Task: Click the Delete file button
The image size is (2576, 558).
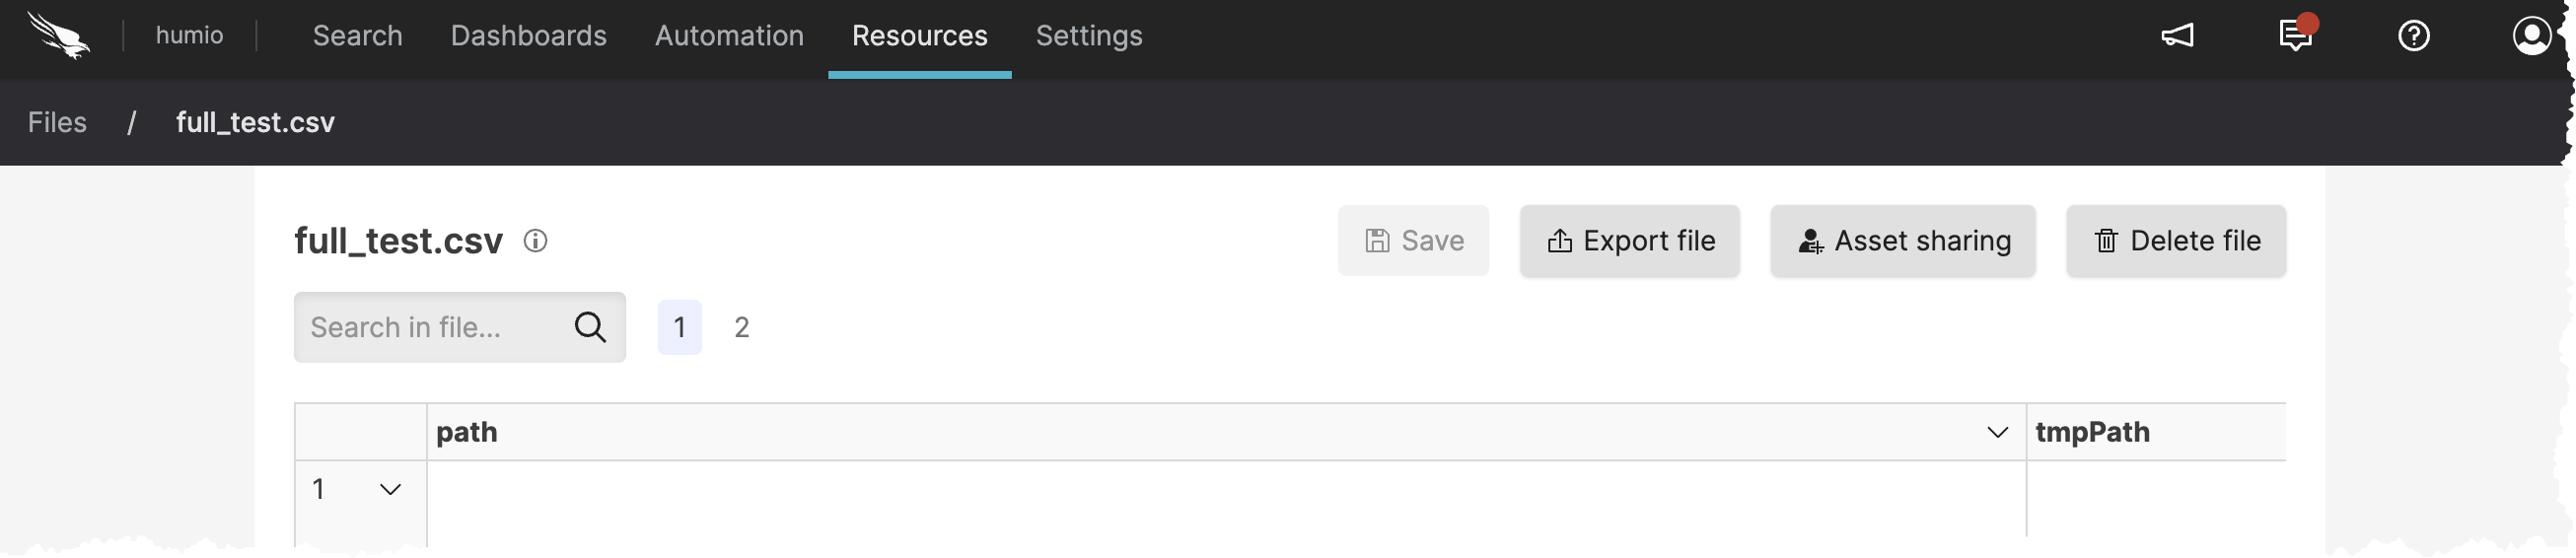Action: [x=2176, y=241]
